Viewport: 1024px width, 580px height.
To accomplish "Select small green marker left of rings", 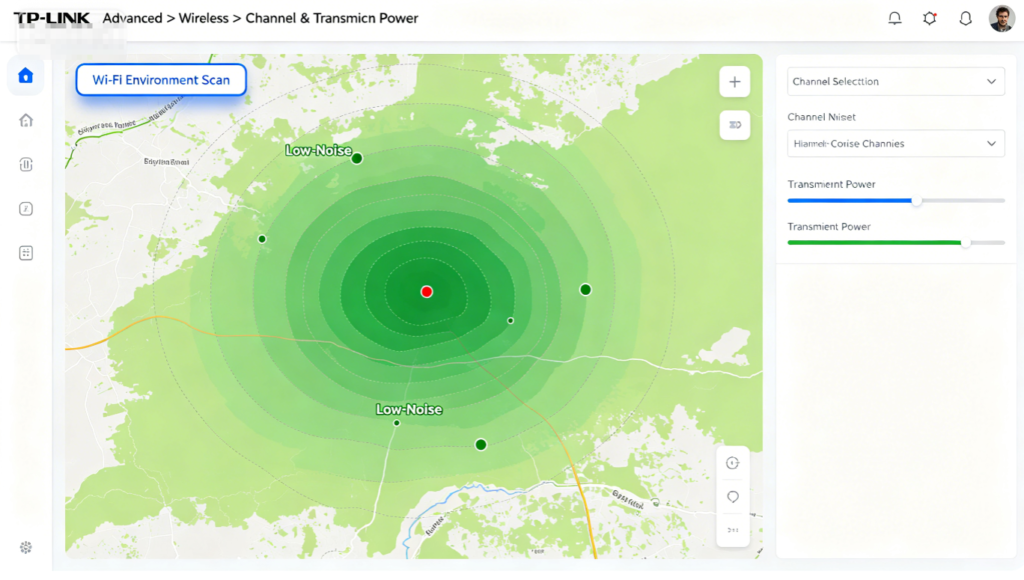I will (x=262, y=239).
